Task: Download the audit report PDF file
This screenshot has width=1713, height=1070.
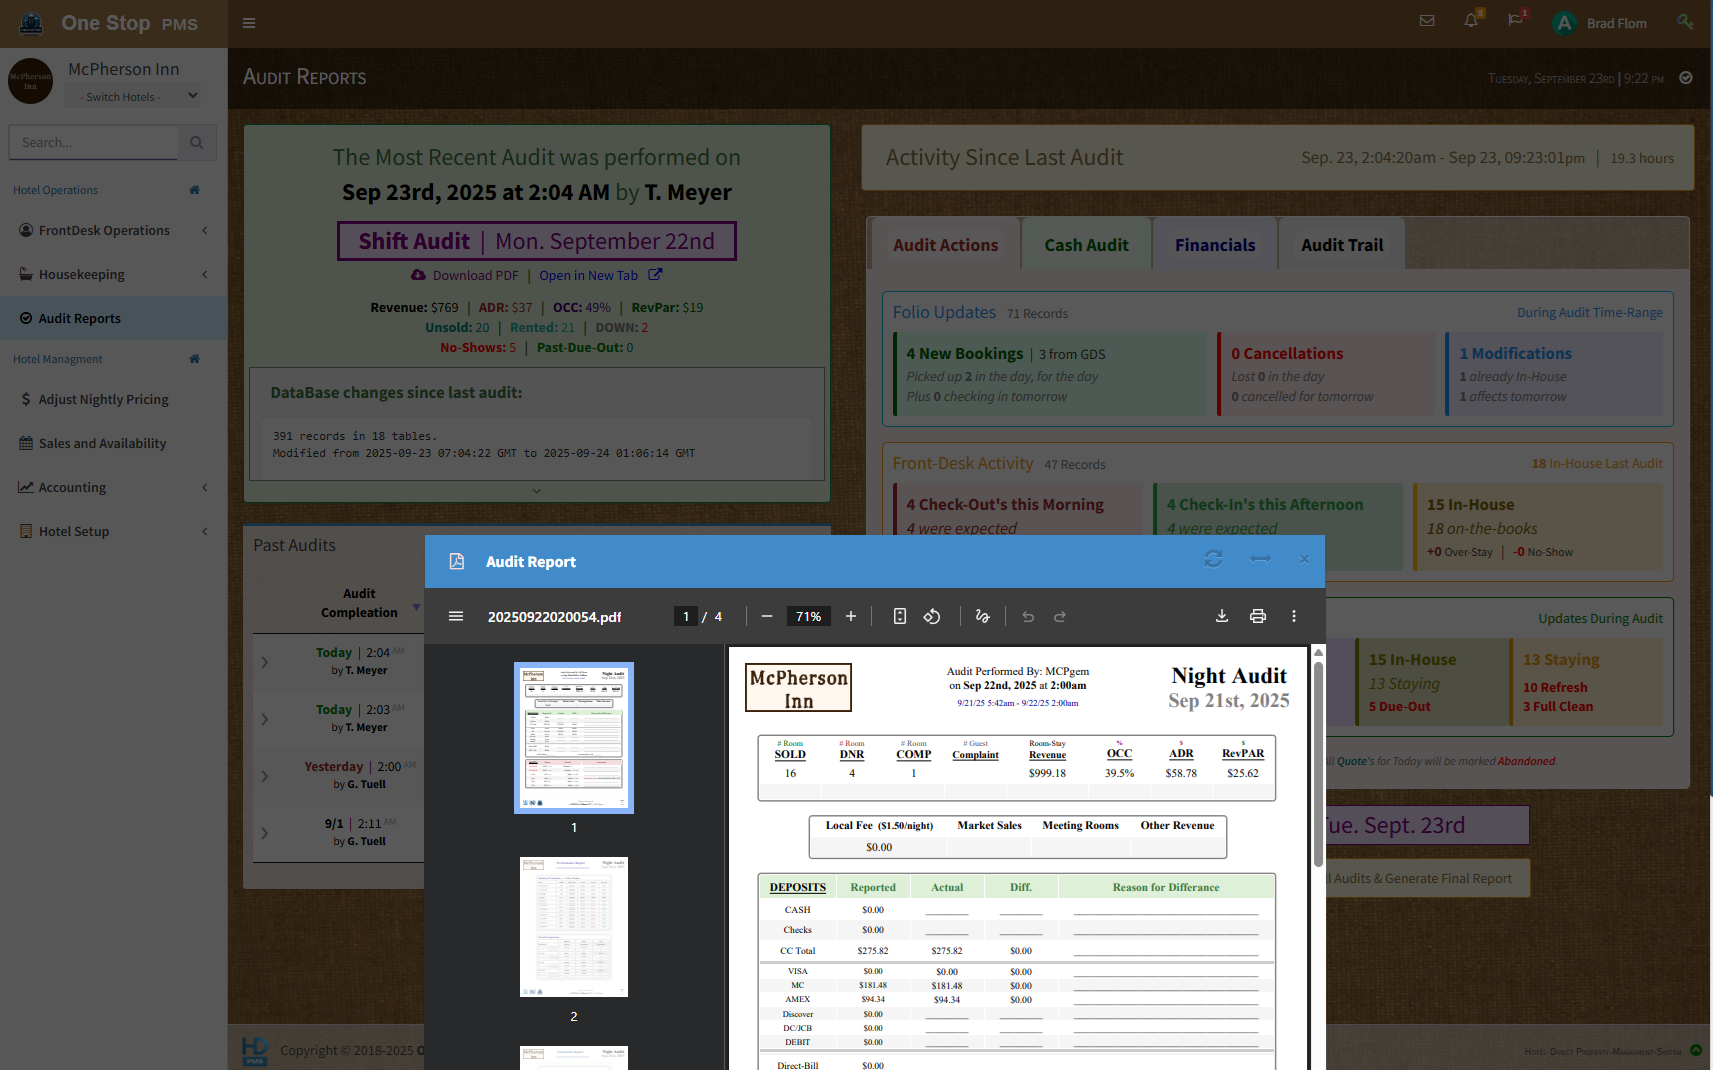Action: [1221, 616]
